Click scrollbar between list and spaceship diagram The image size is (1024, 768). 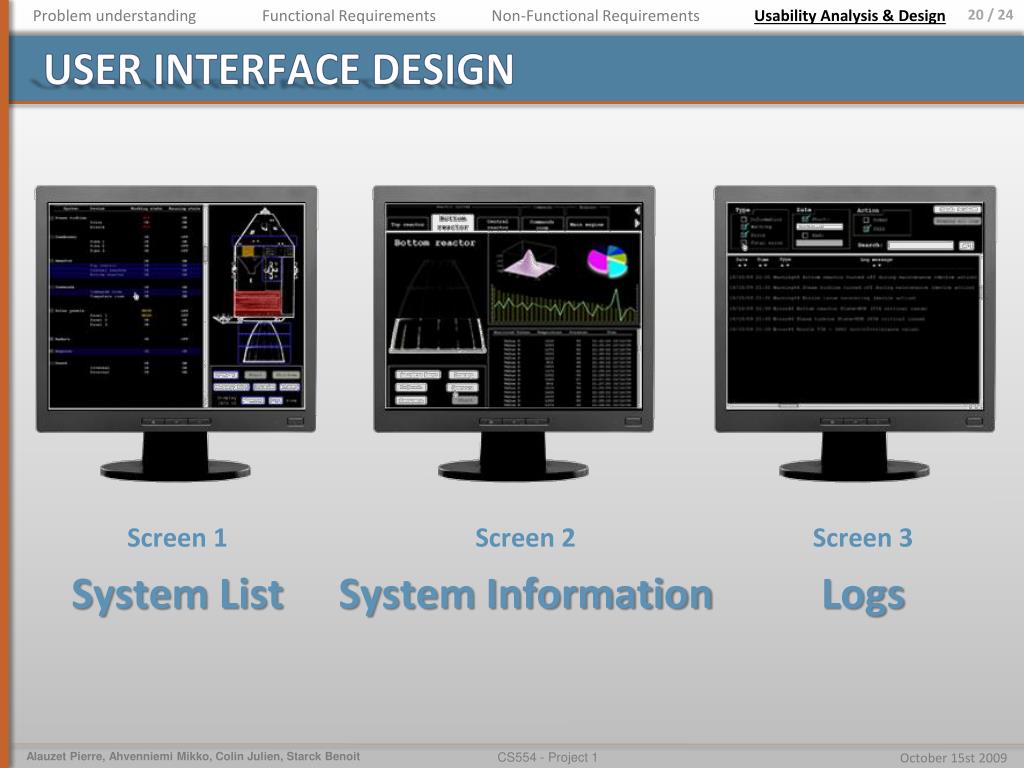coord(206,306)
